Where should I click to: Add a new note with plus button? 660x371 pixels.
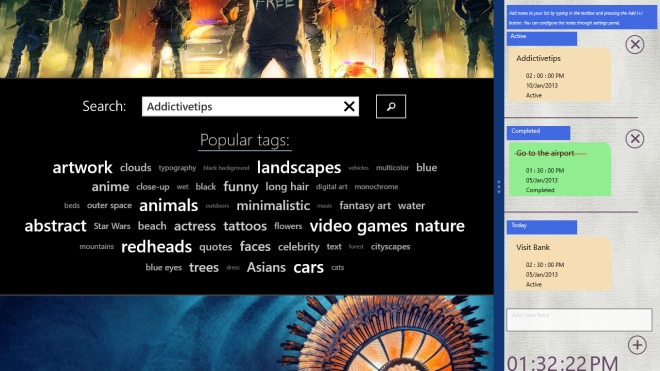tap(637, 345)
